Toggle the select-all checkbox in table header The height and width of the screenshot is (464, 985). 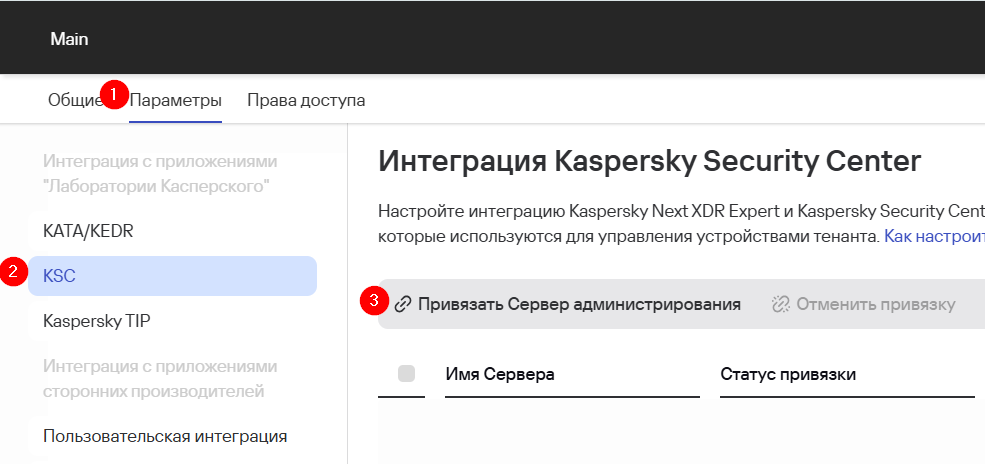pos(406,374)
